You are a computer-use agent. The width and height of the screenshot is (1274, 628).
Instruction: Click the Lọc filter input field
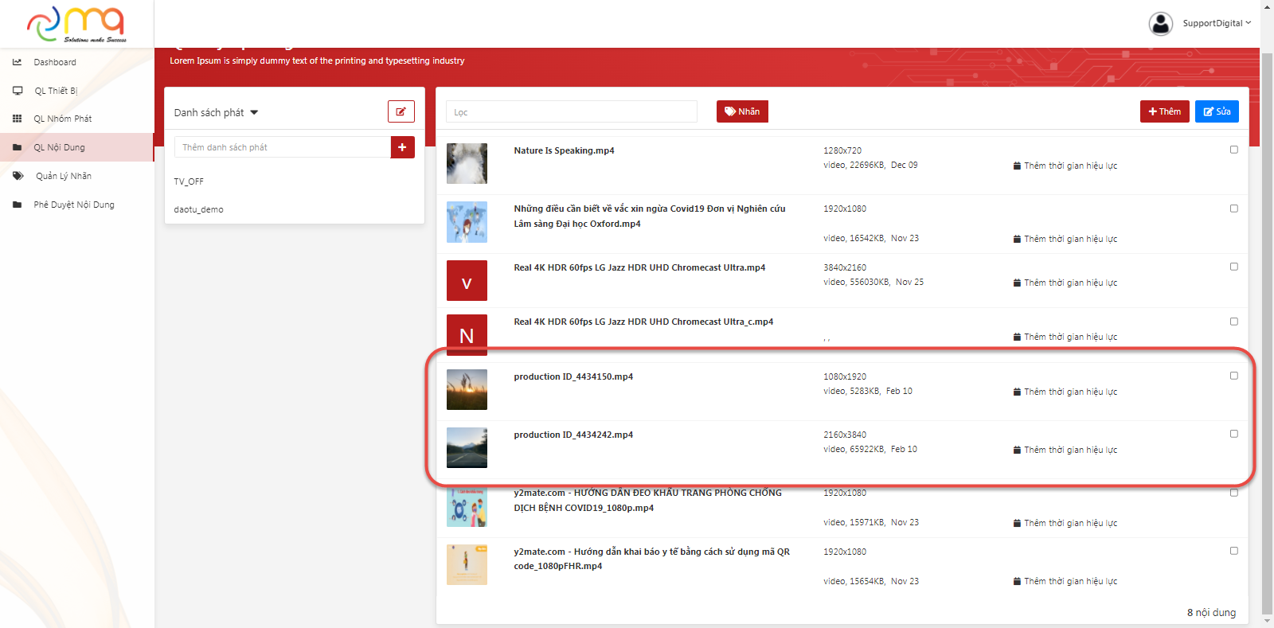(571, 112)
